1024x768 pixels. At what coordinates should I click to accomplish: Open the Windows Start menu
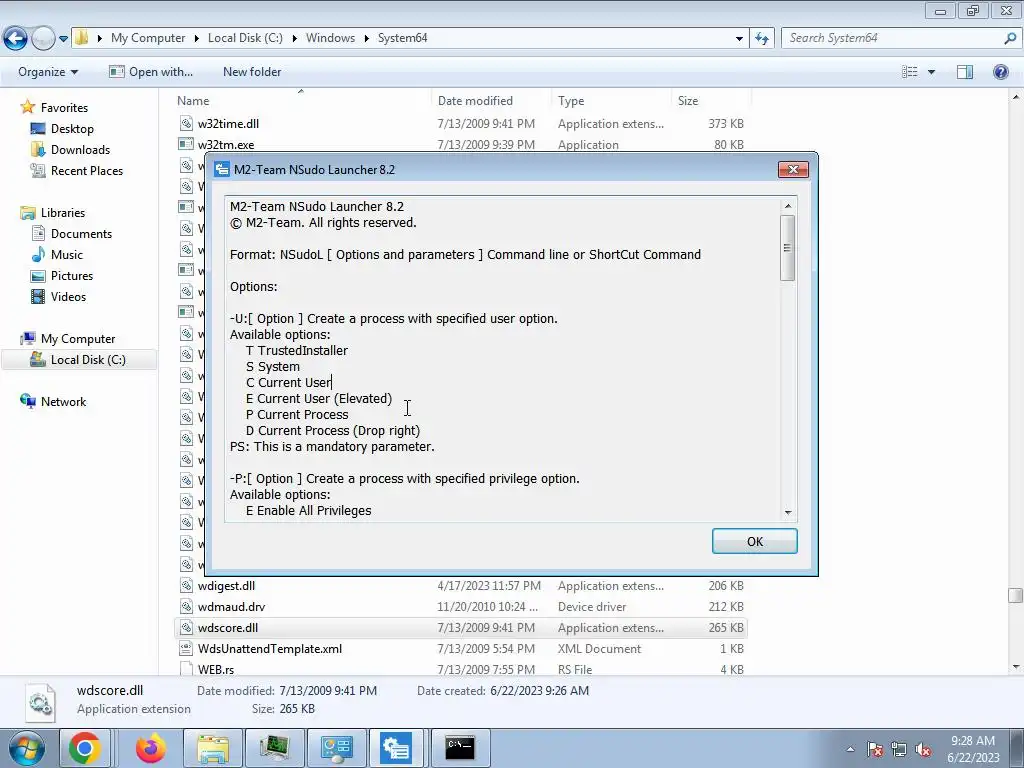(26, 748)
